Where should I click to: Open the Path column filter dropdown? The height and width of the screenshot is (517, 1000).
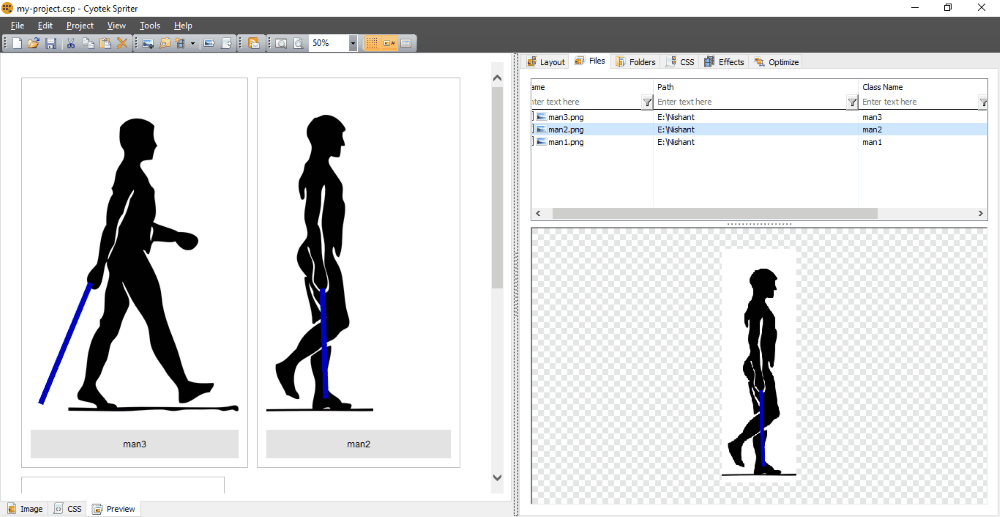click(x=852, y=102)
